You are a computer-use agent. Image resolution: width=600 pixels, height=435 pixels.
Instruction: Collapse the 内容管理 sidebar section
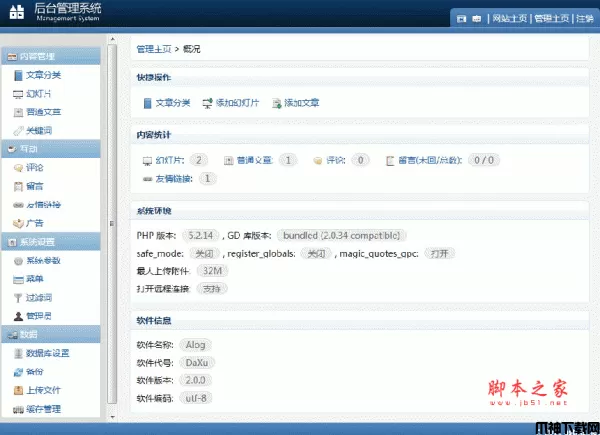(51, 57)
